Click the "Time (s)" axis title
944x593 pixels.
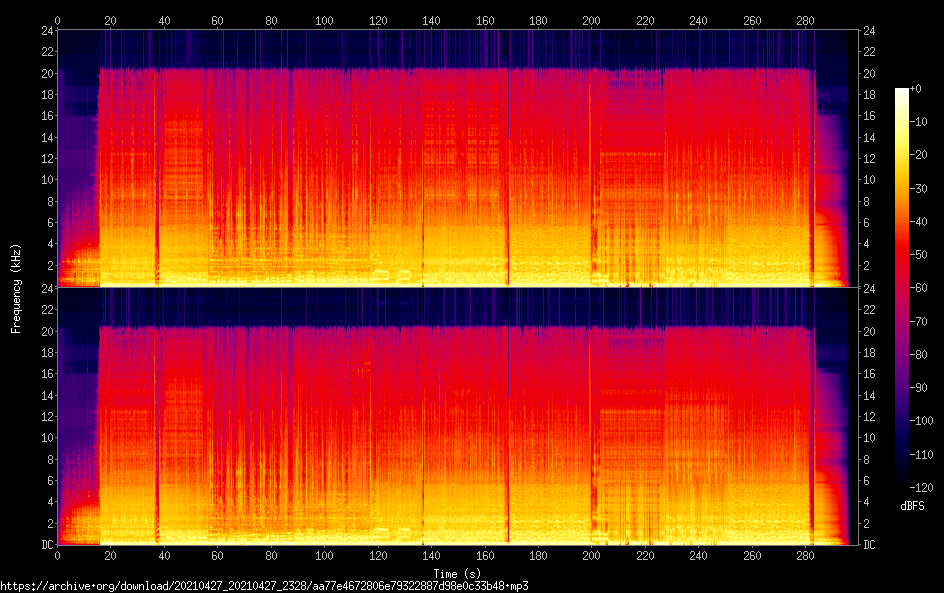pos(458,574)
